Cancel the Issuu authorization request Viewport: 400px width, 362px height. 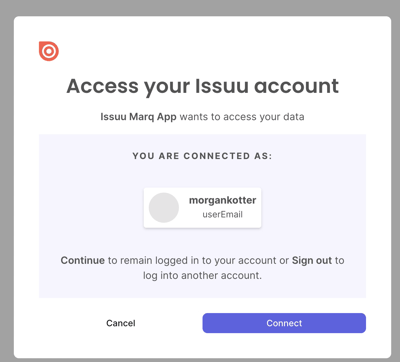click(121, 323)
